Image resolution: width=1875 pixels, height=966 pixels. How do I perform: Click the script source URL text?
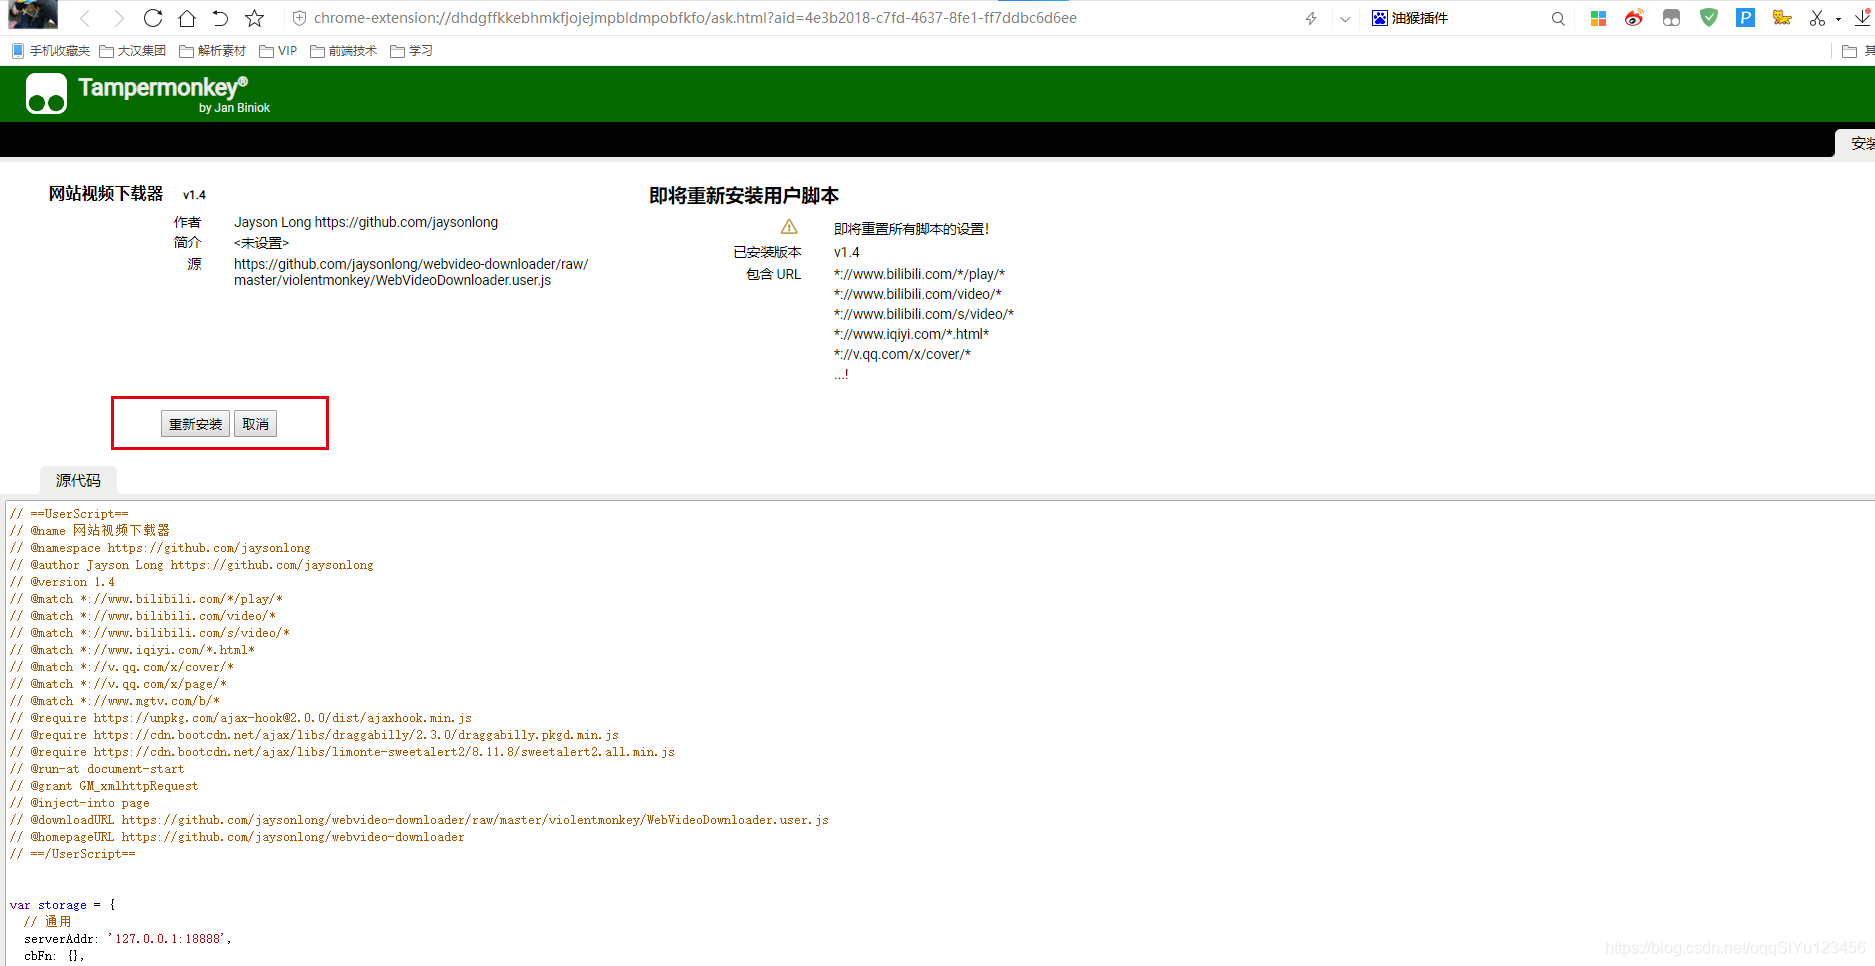click(411, 272)
